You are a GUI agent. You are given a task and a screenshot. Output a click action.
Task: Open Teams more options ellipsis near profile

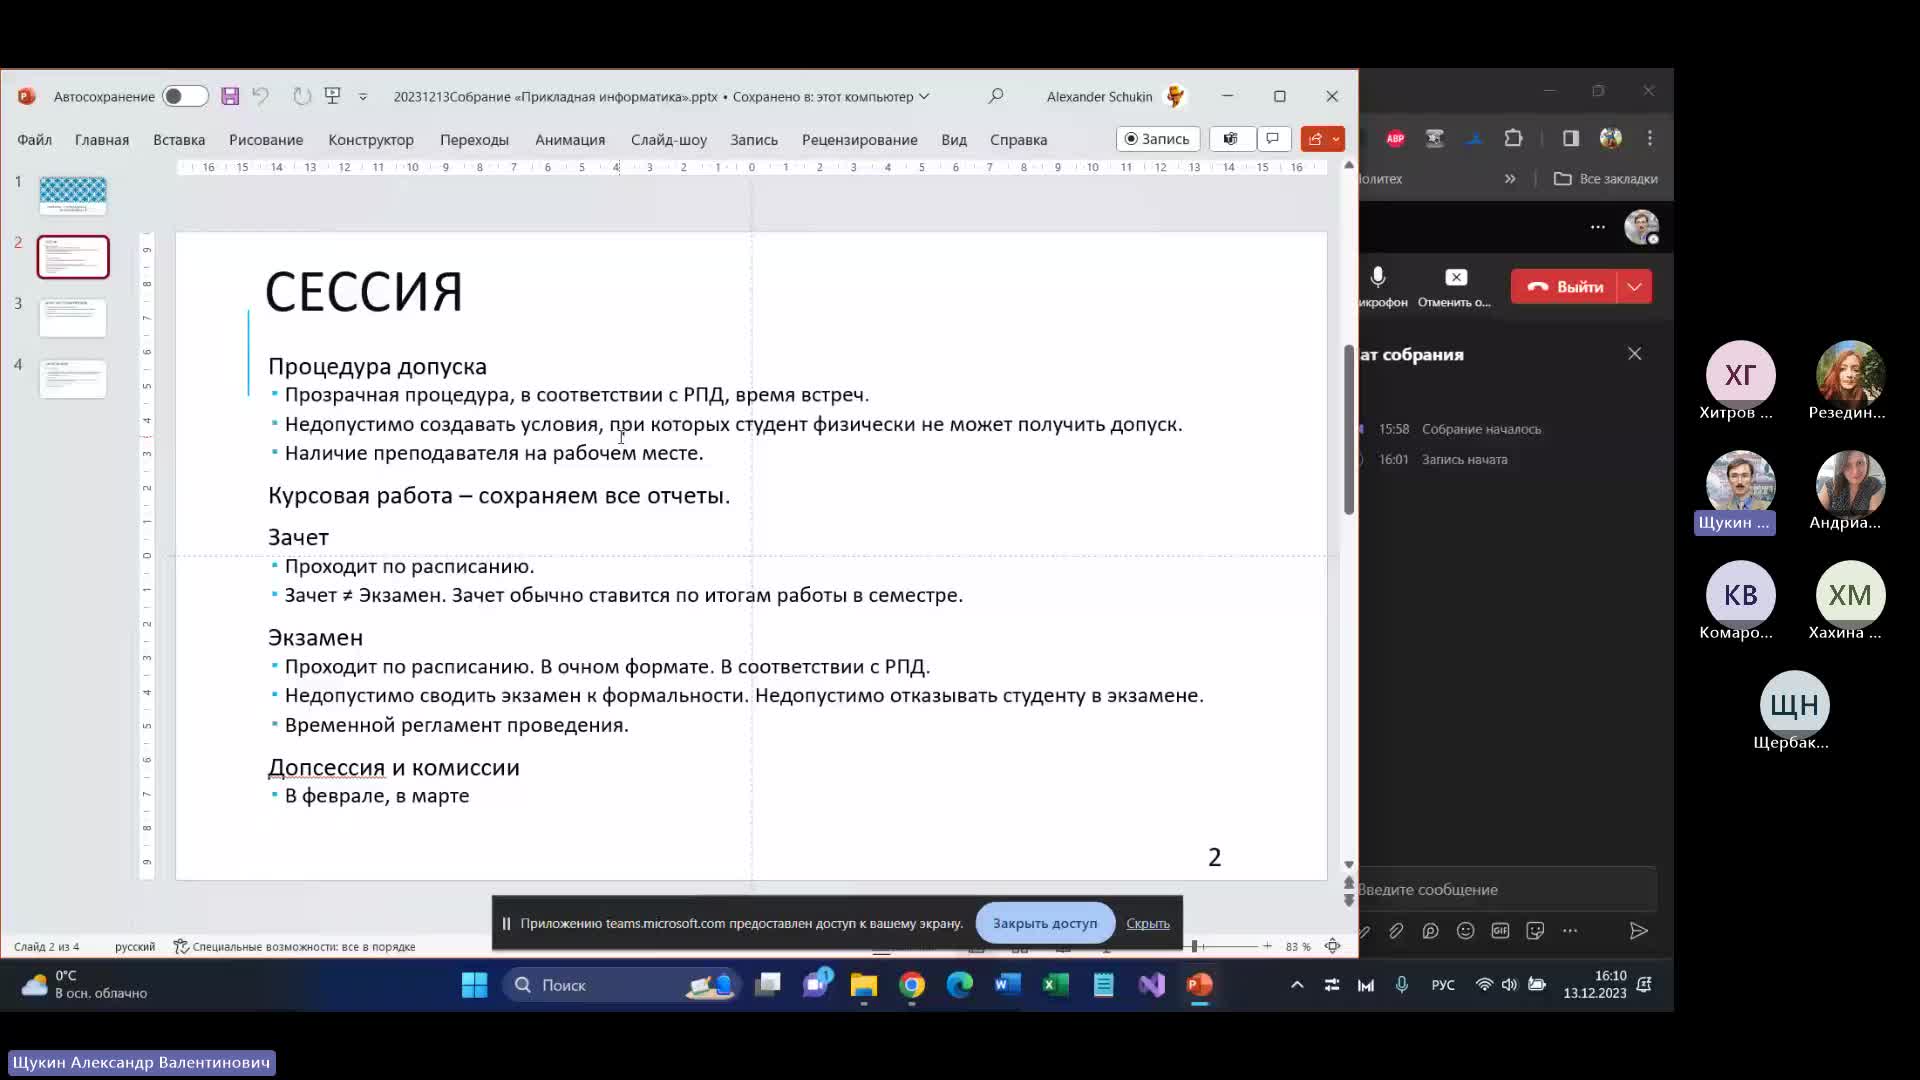(1598, 227)
